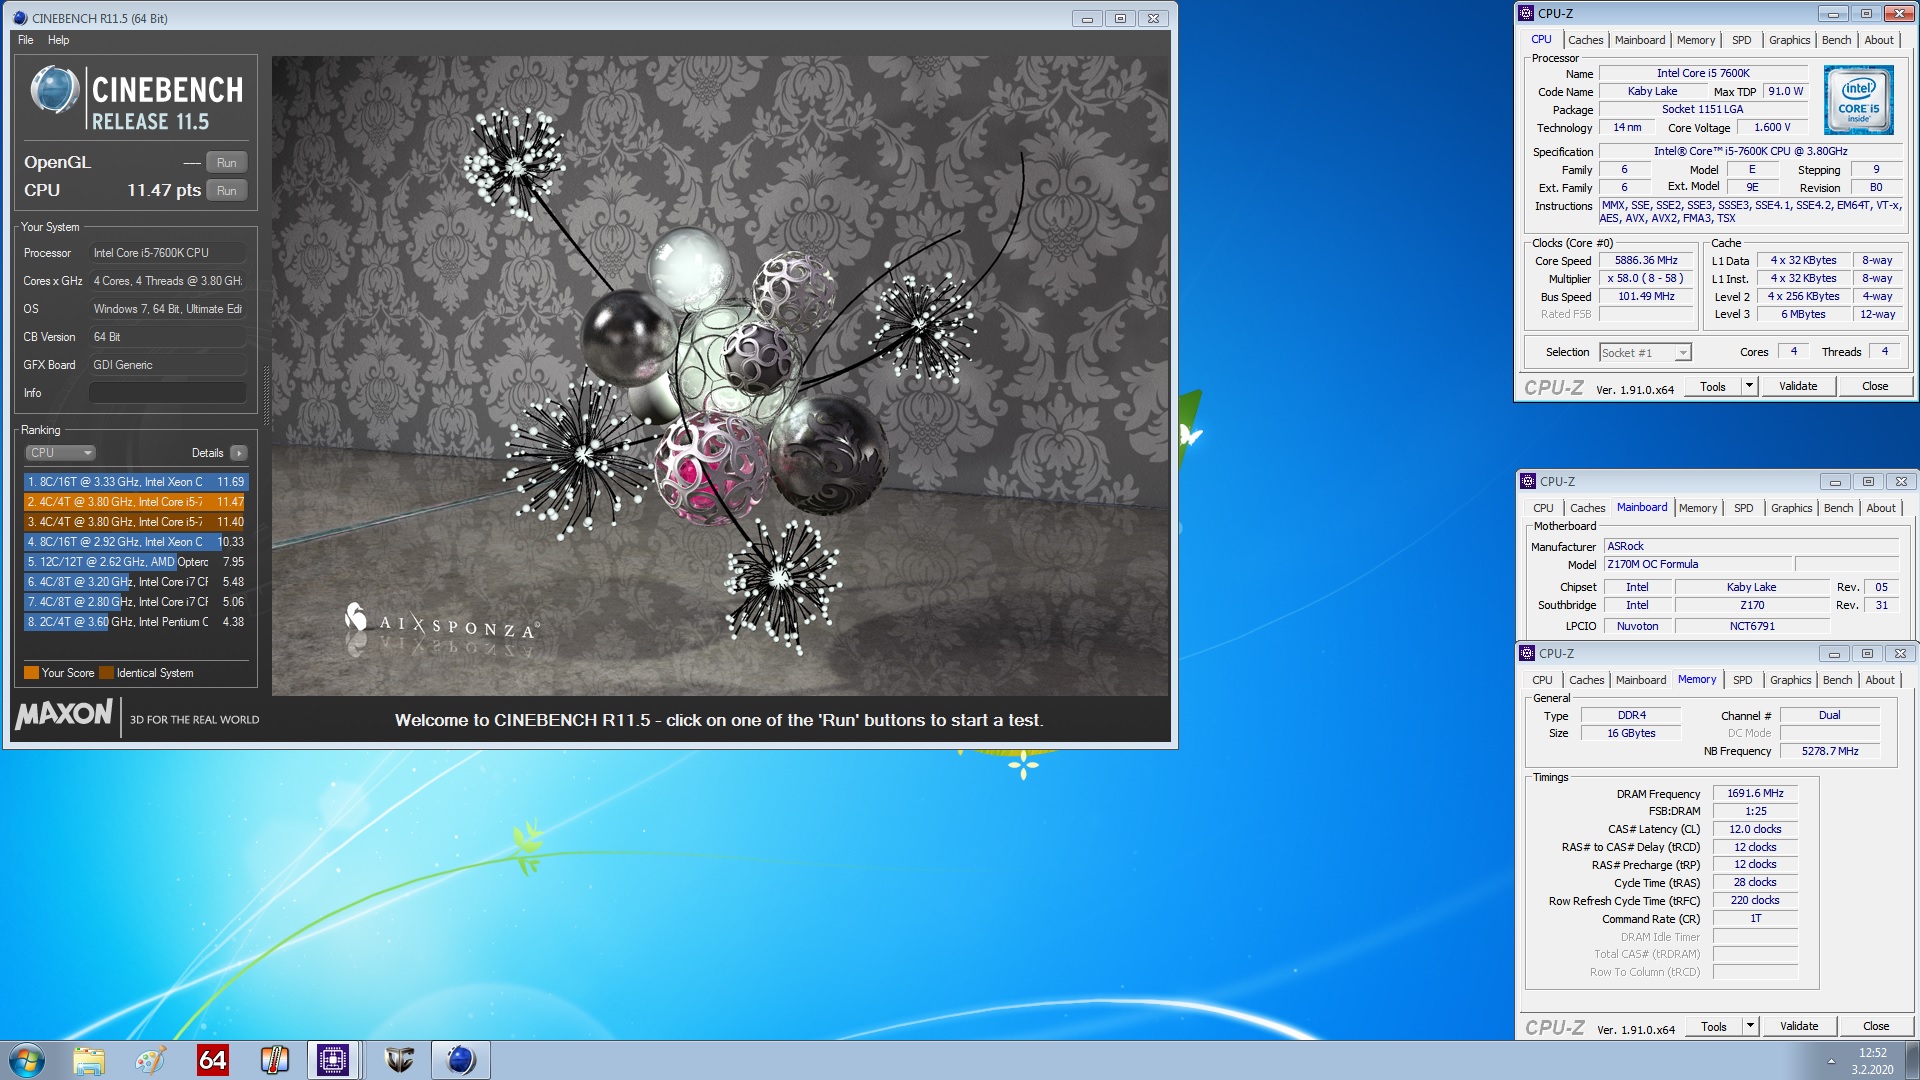Click the top CPU-Z window title icon
The height and width of the screenshot is (1080, 1920).
click(1526, 13)
